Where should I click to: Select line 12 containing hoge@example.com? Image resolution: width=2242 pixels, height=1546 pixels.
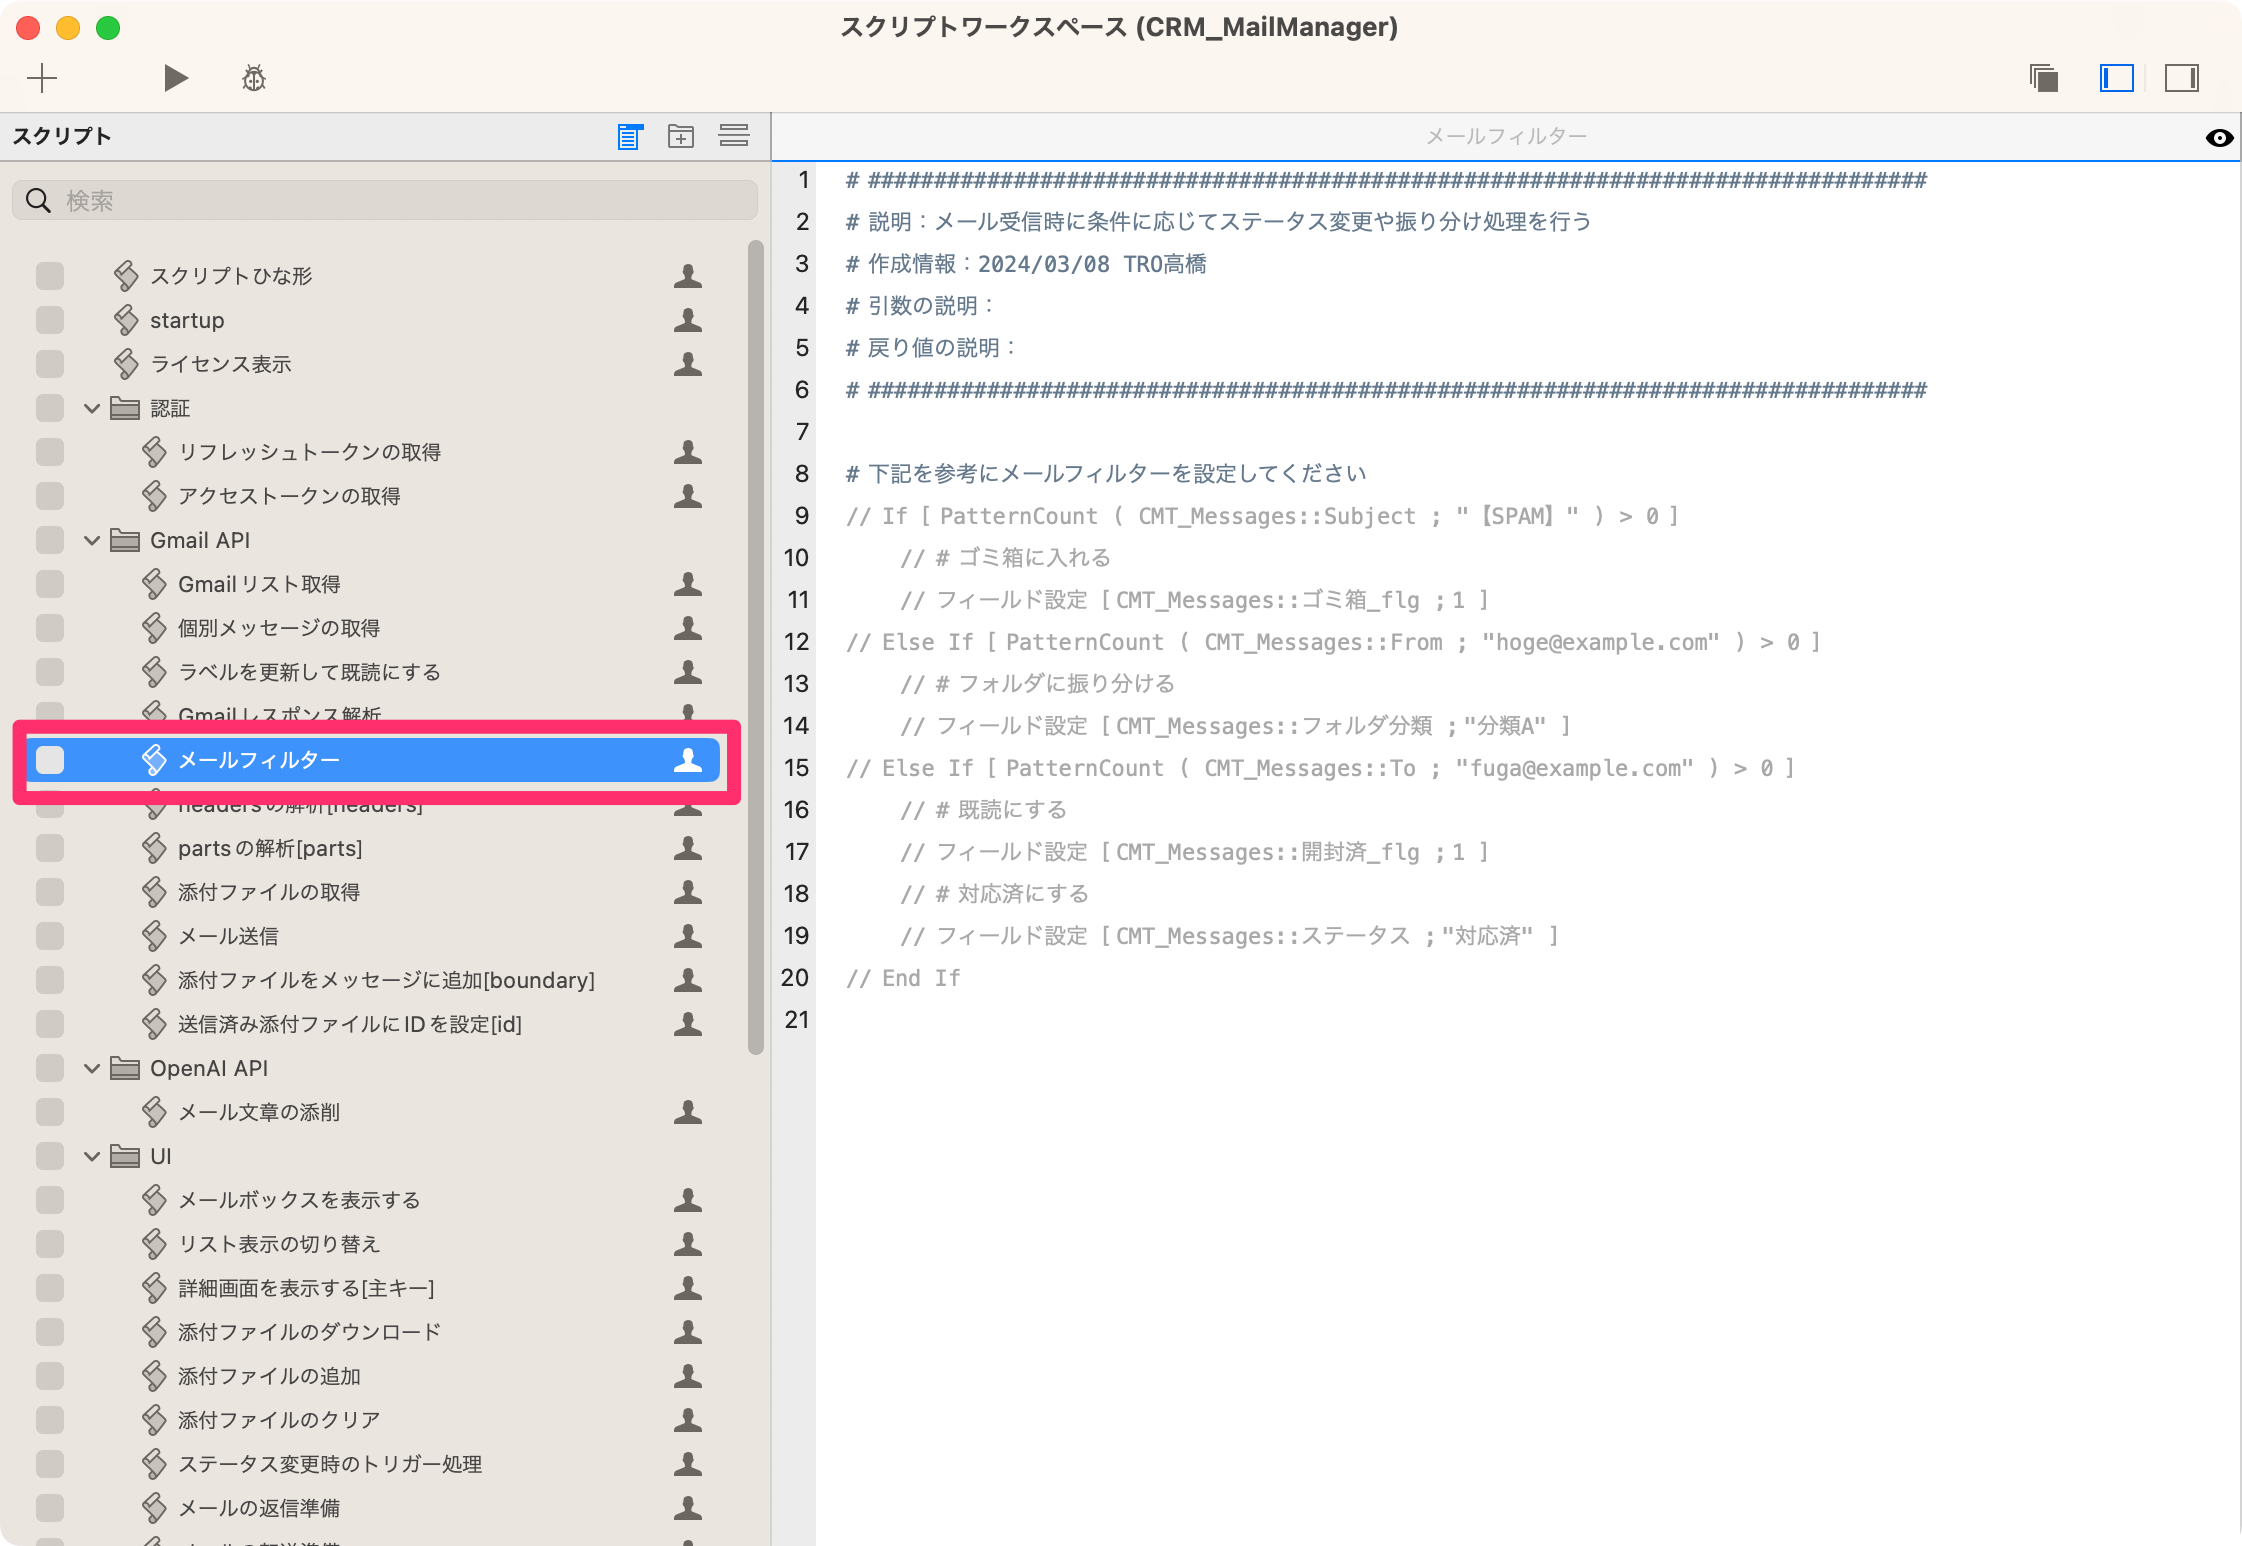point(1333,642)
